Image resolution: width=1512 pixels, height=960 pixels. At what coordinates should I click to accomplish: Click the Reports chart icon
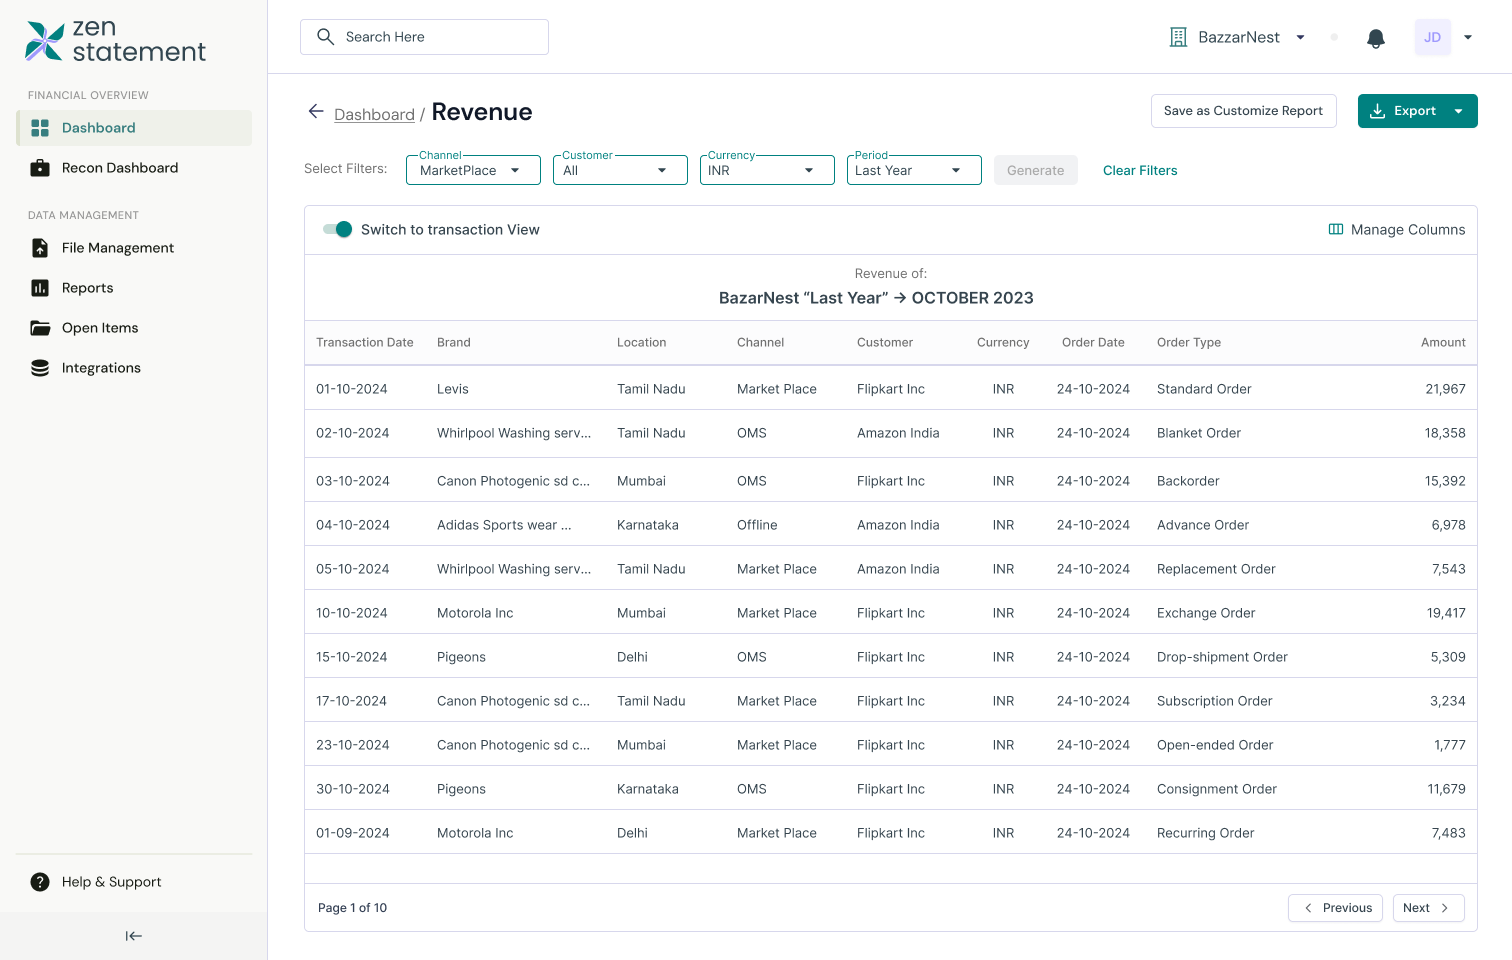click(x=40, y=288)
